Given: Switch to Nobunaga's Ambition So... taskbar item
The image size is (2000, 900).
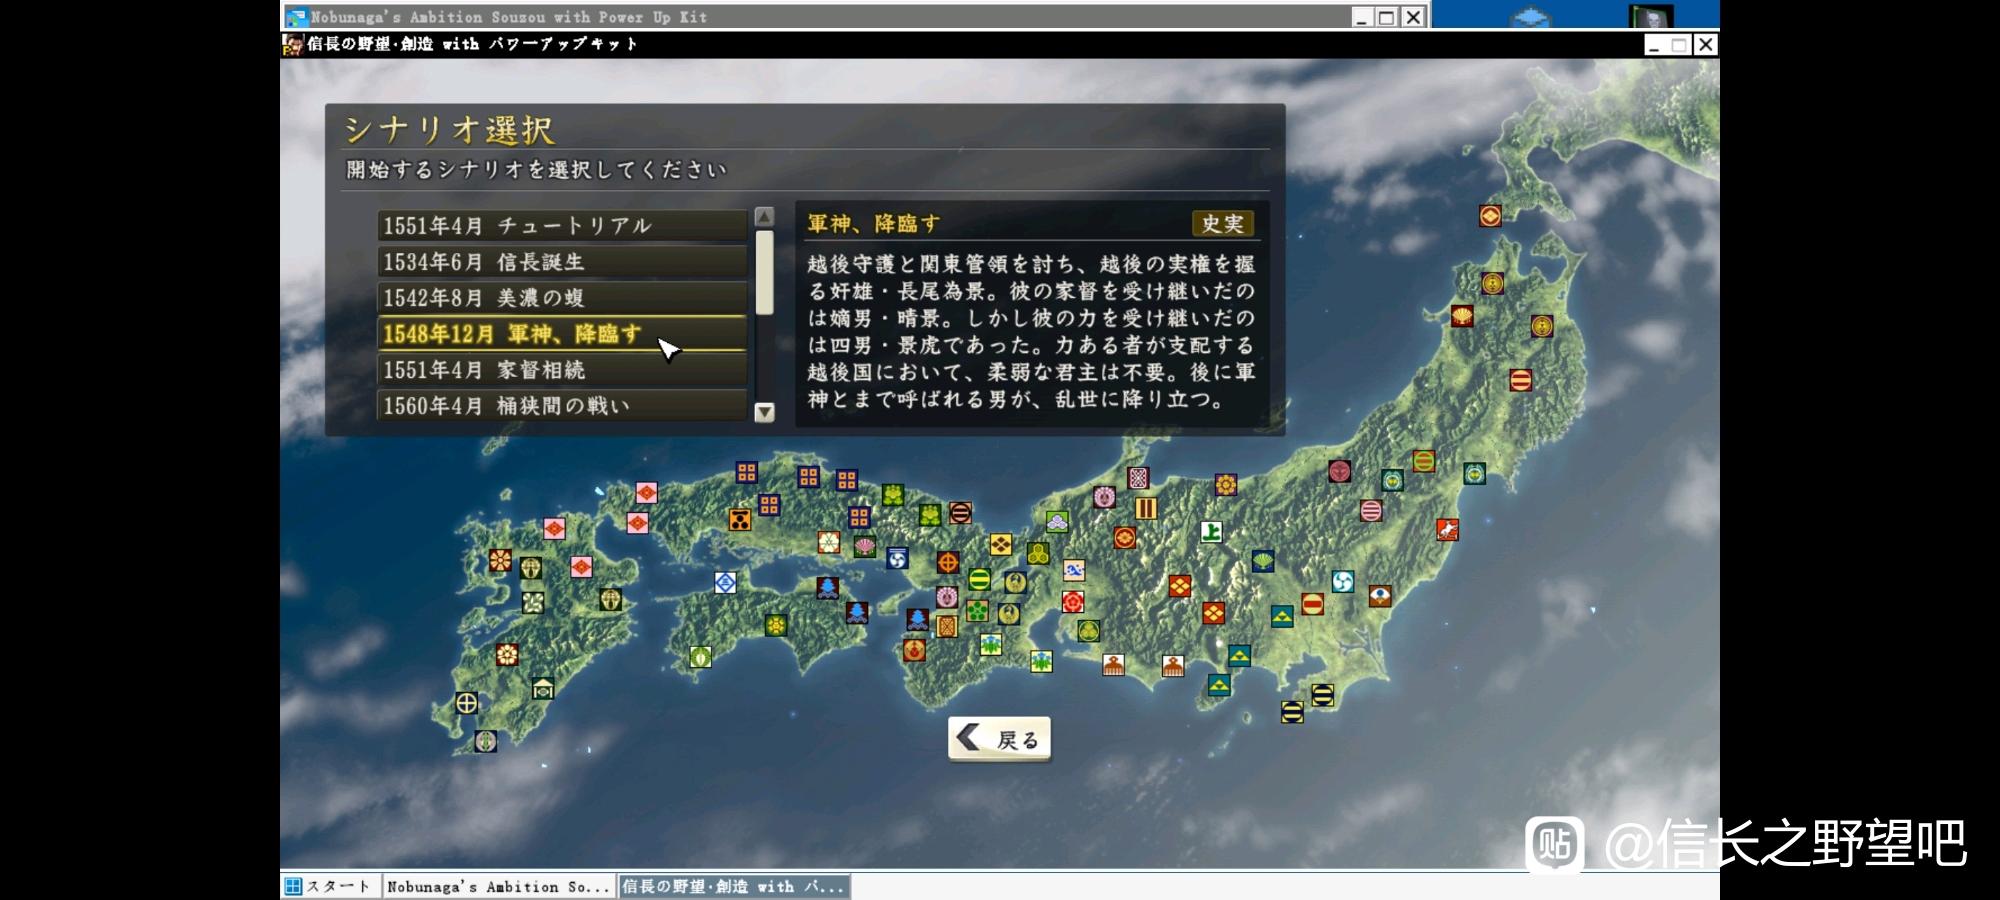Looking at the screenshot, I should pyautogui.click(x=498, y=886).
